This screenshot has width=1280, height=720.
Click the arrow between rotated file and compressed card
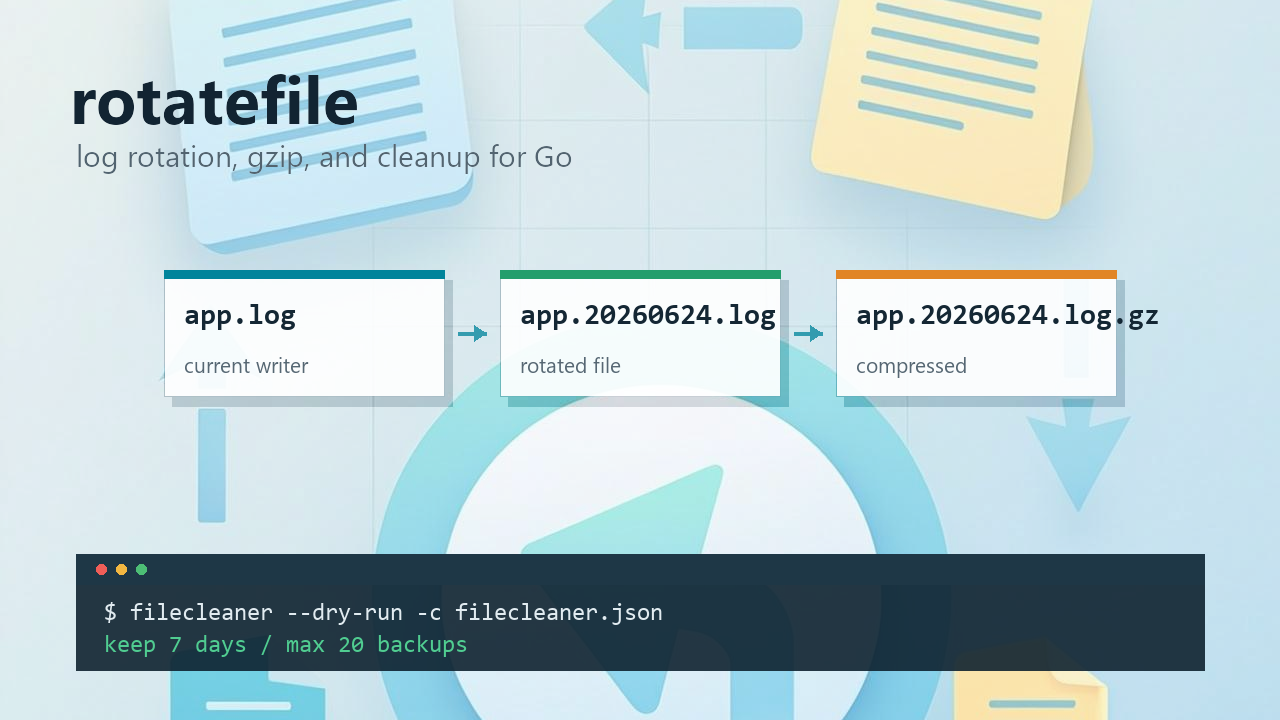808,334
